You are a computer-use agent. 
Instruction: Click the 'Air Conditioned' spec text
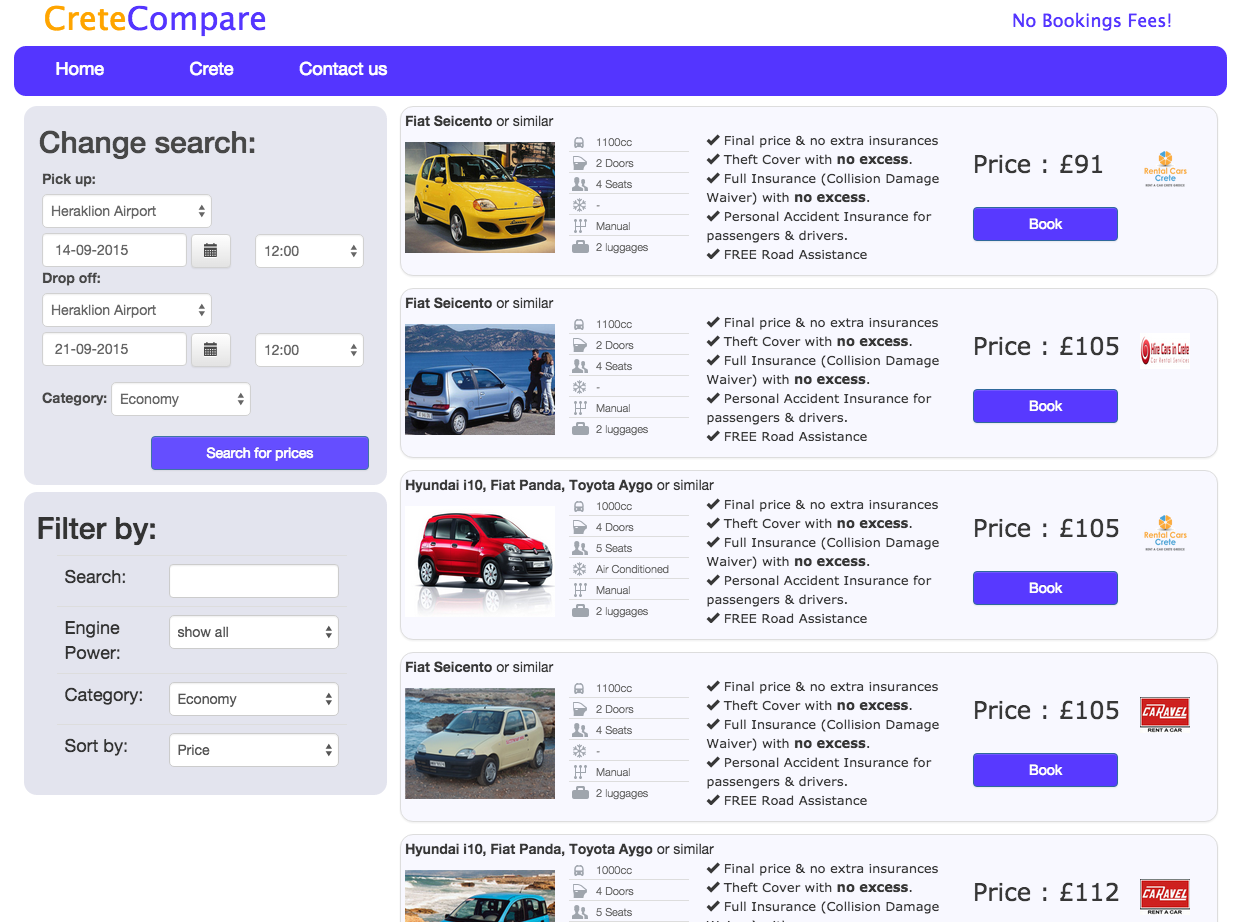point(632,569)
